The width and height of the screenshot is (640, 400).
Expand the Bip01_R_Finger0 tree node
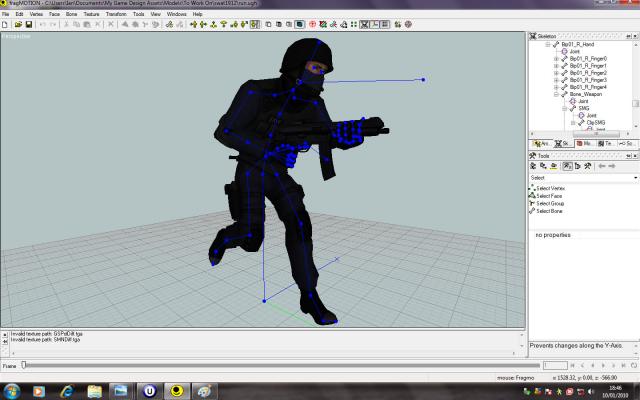556,59
